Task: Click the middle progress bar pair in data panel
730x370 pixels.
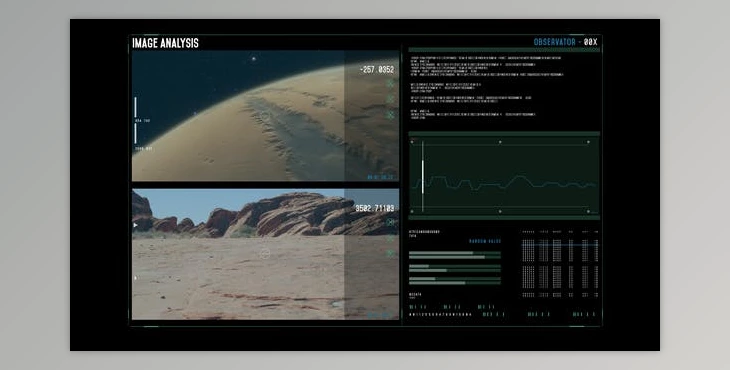Action: coord(455,268)
